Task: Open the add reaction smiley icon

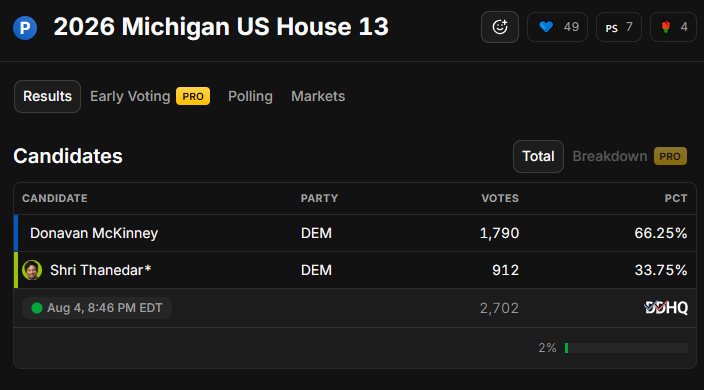Action: point(500,27)
